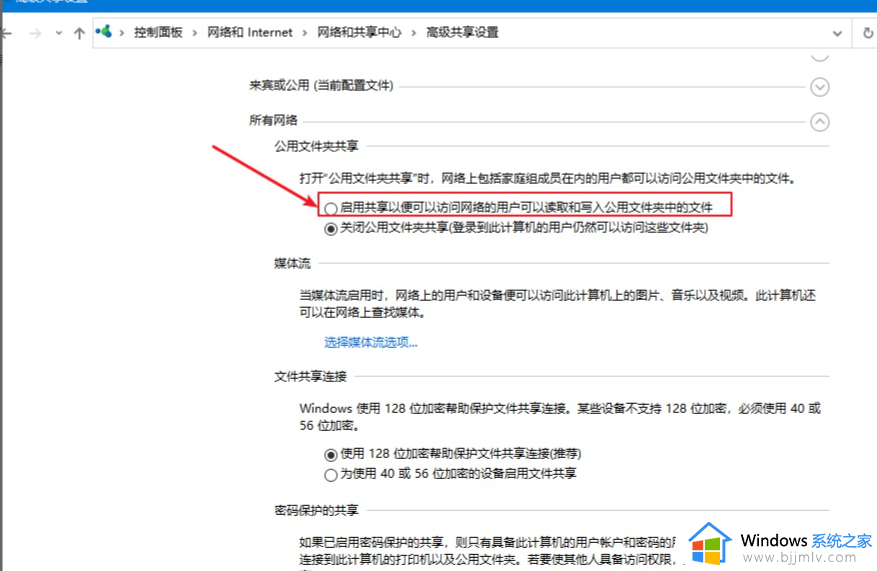Select 关闭公用文件夹共享 radio button

[x=331, y=229]
